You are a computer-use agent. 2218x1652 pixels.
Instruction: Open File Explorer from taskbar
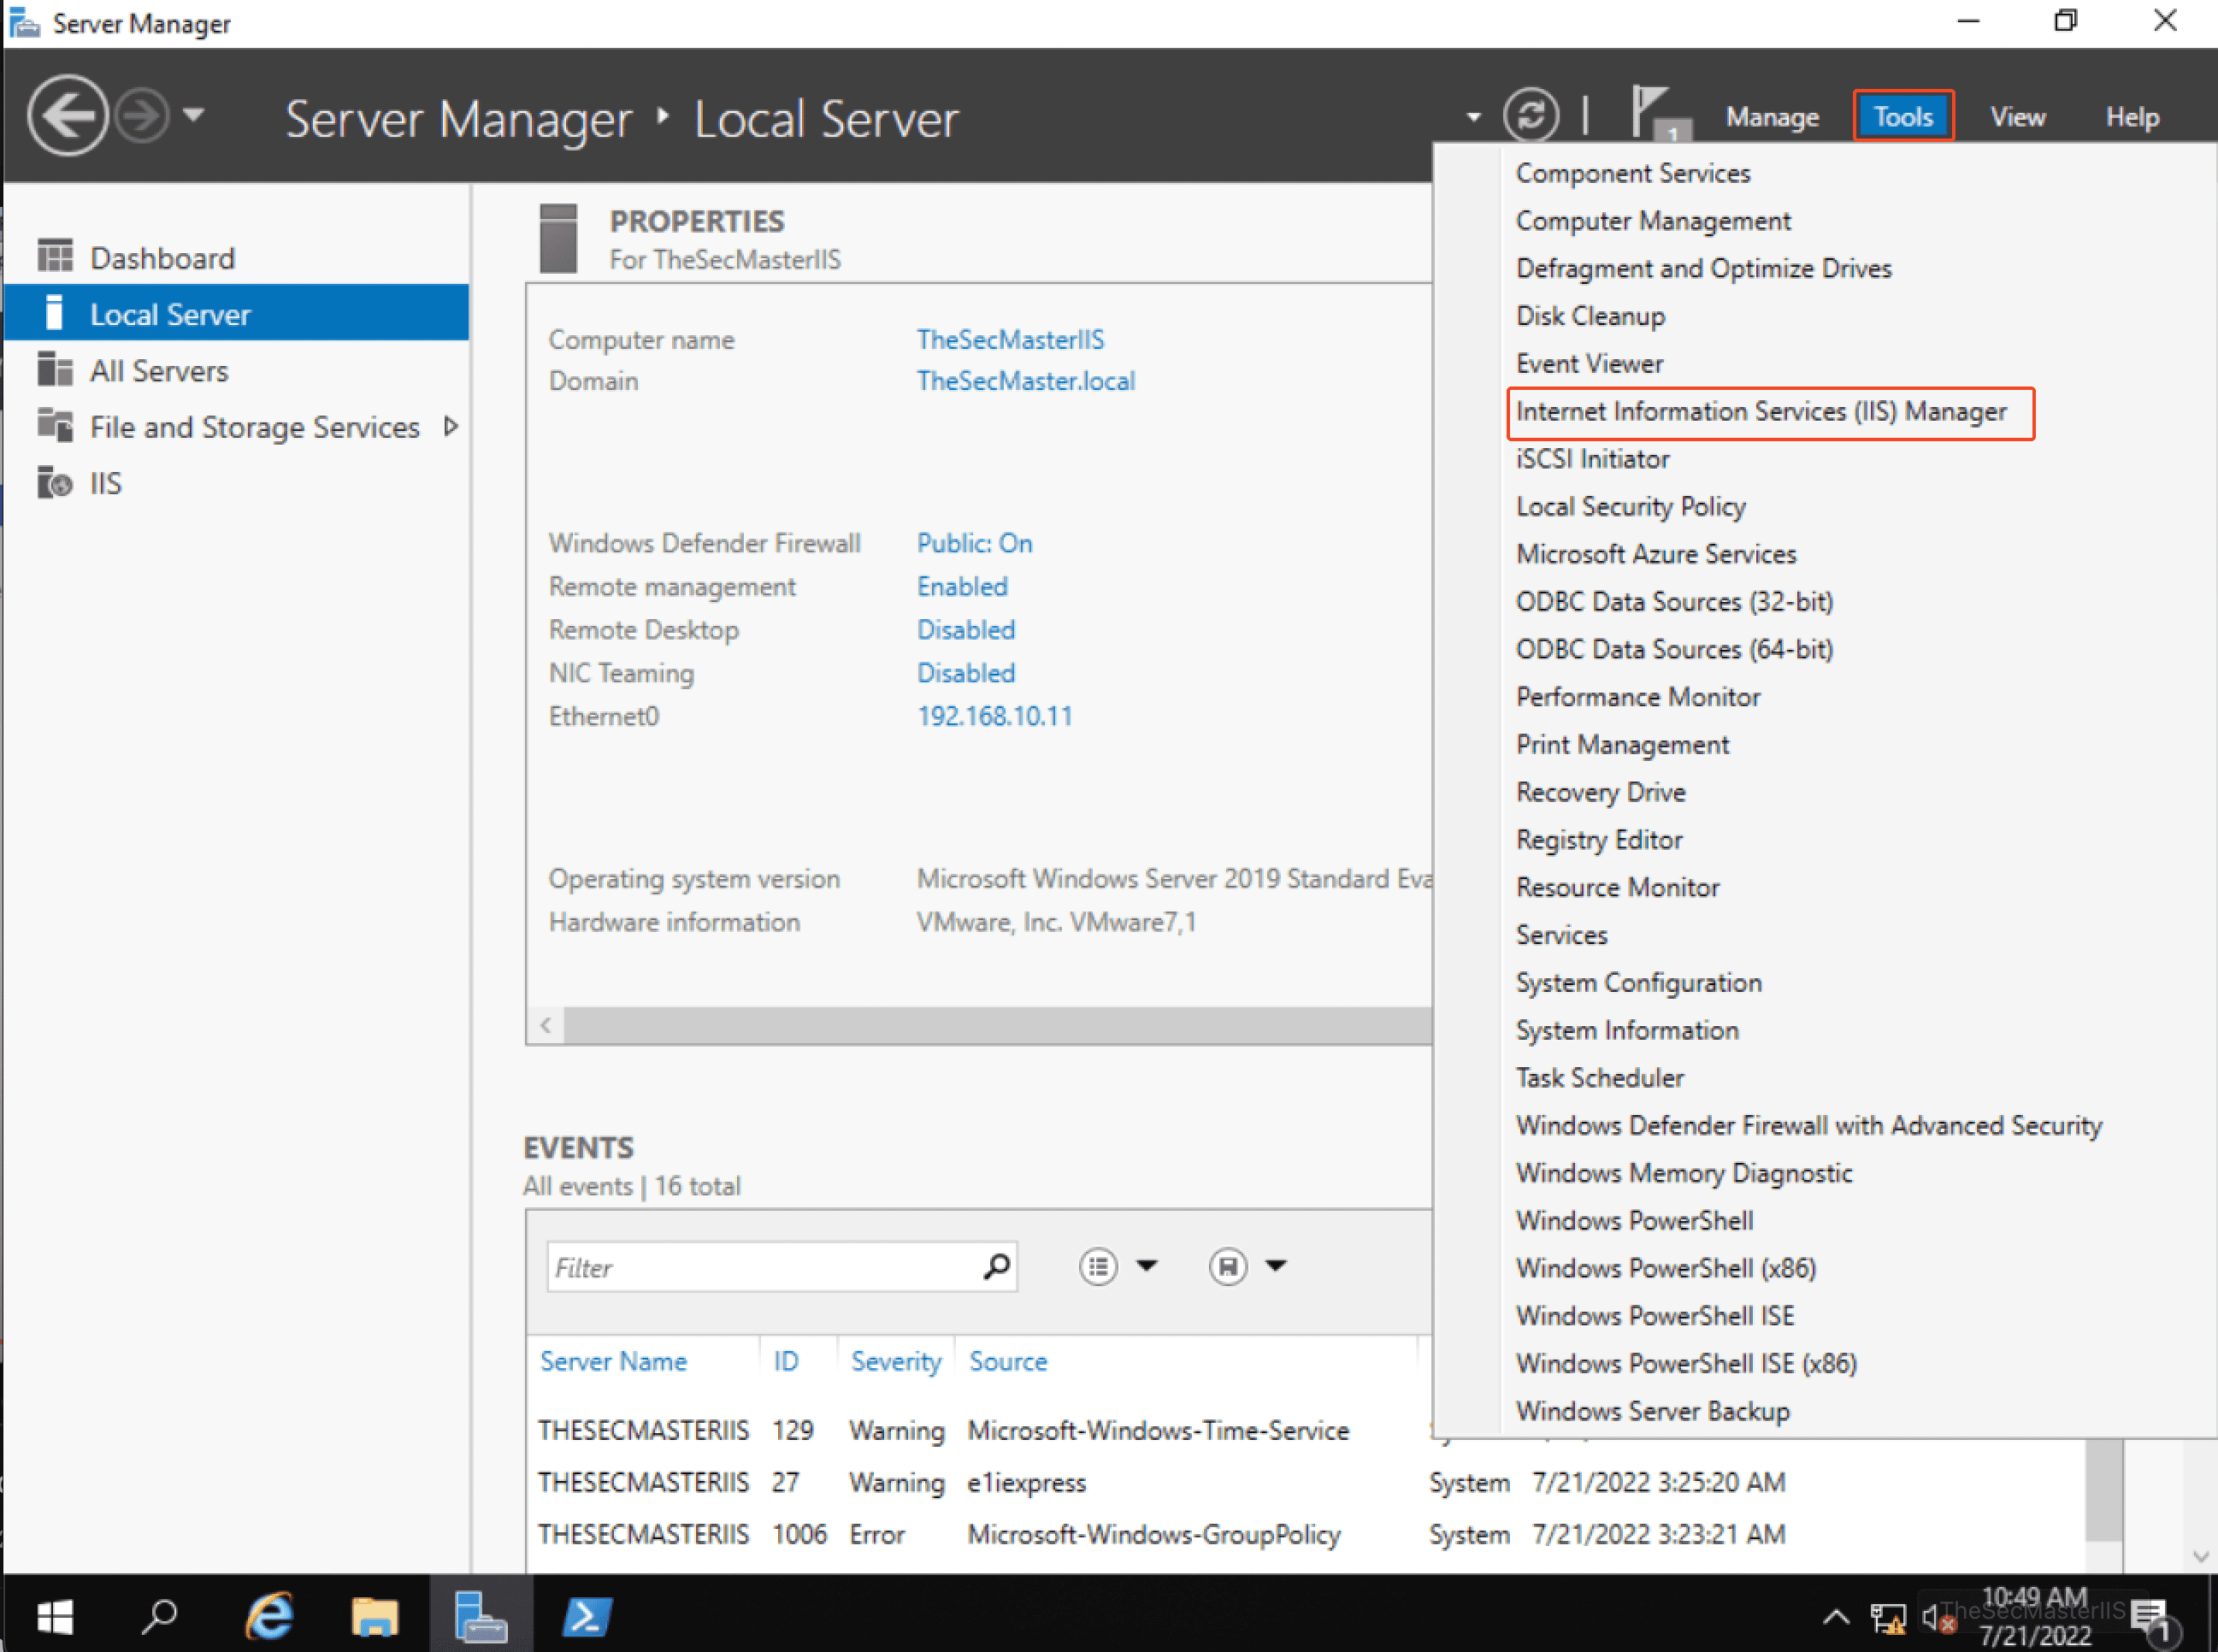click(375, 1616)
